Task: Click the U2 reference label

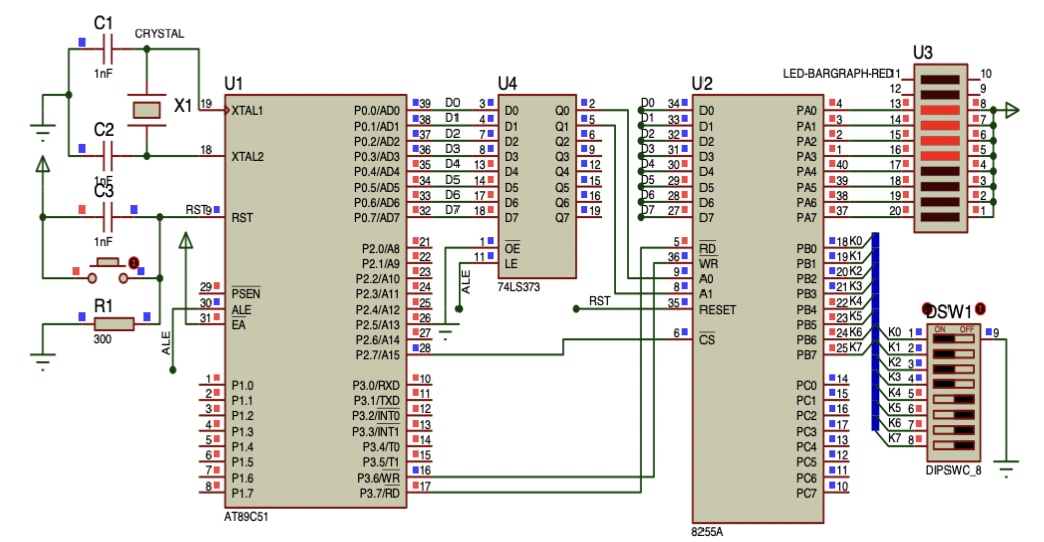Action: [x=702, y=83]
